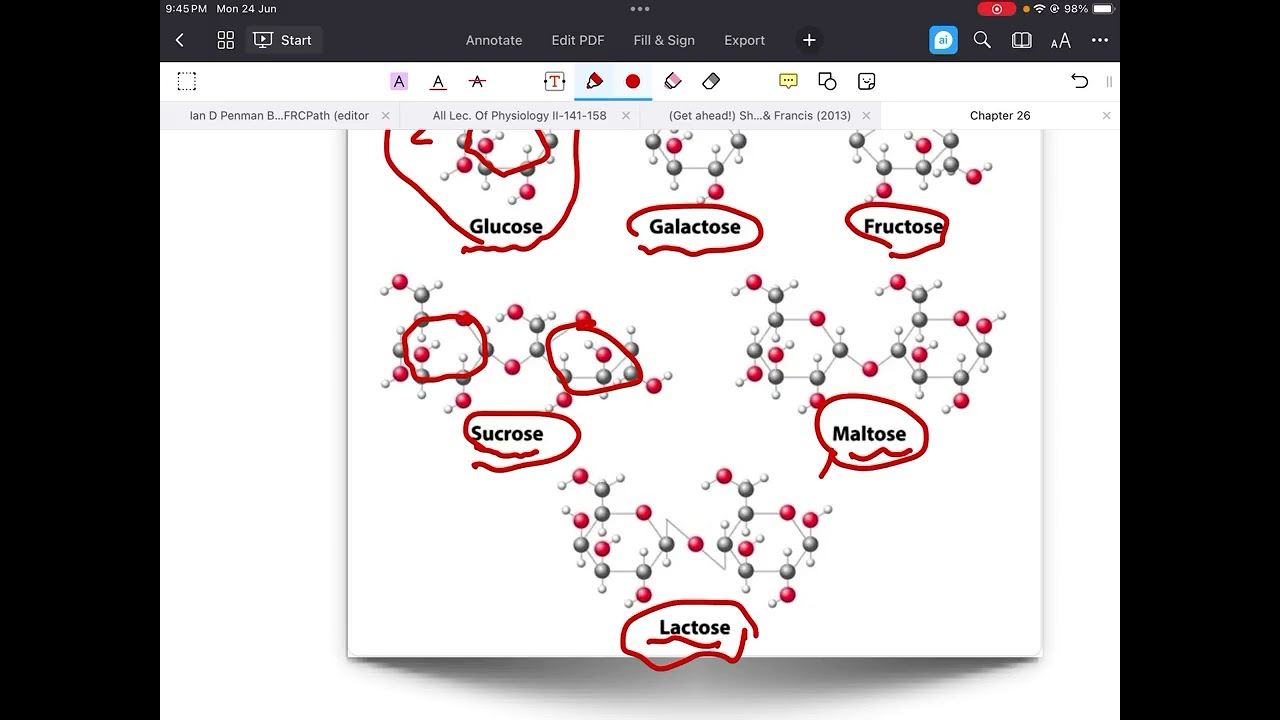Select the text box tool
This screenshot has height=720, width=1280.
point(554,81)
